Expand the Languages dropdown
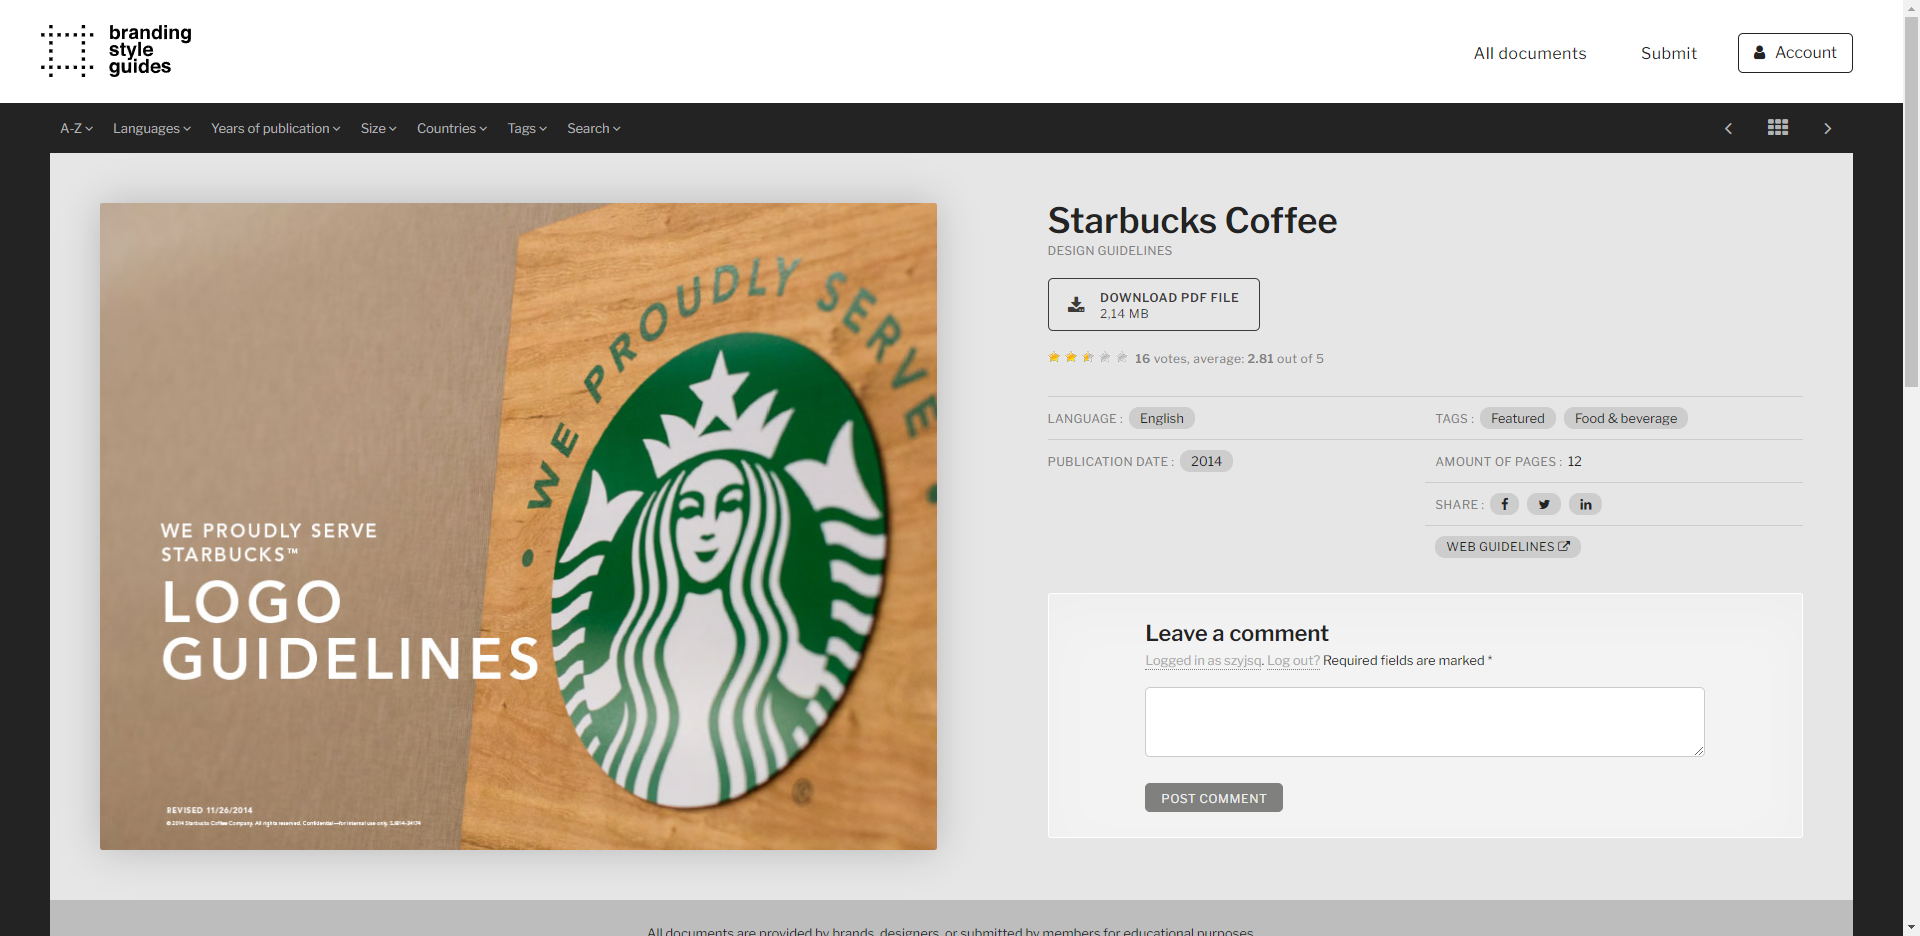1920x936 pixels. click(x=151, y=128)
